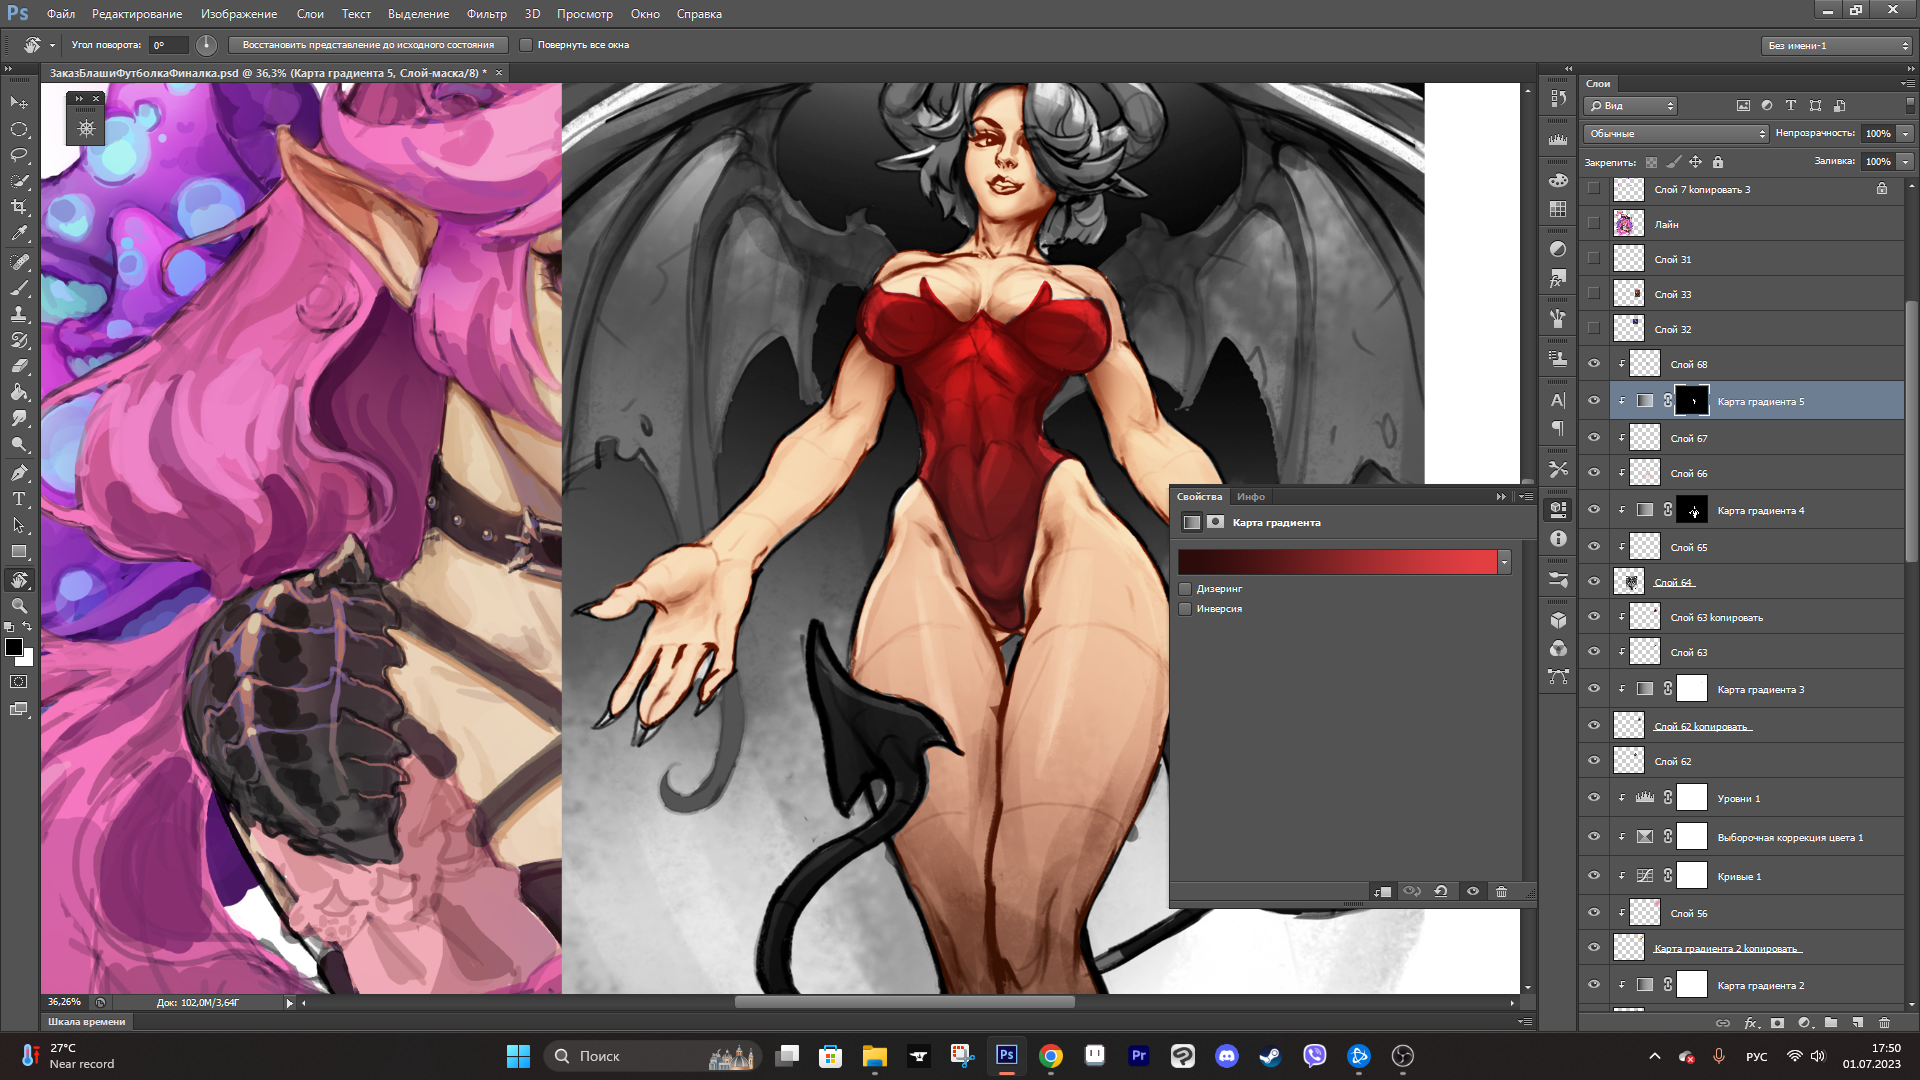Select the Type tool
Image resolution: width=1920 pixels, height=1080 pixels.
(19, 499)
